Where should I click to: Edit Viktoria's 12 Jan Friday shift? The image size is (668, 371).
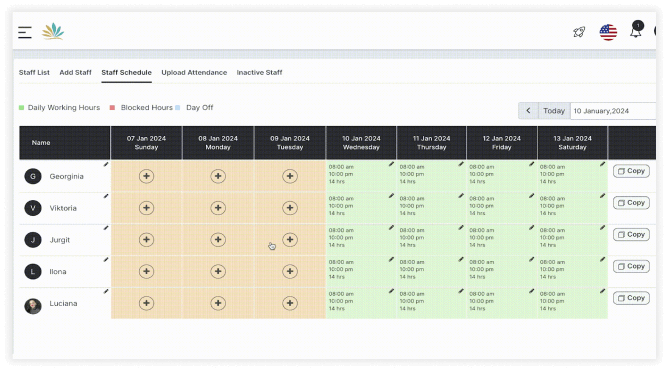click(531, 196)
